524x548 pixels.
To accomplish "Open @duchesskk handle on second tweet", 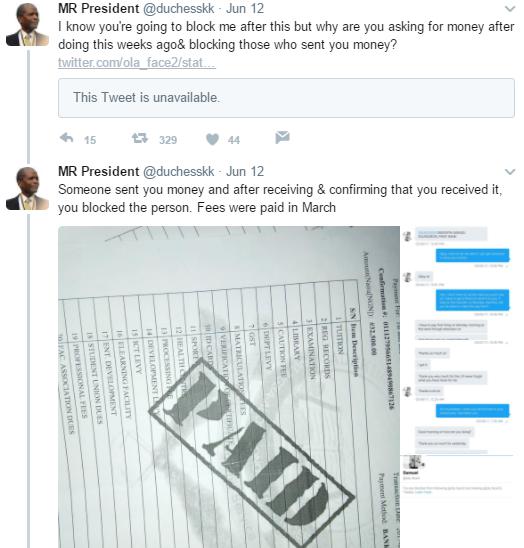I will coord(179,172).
